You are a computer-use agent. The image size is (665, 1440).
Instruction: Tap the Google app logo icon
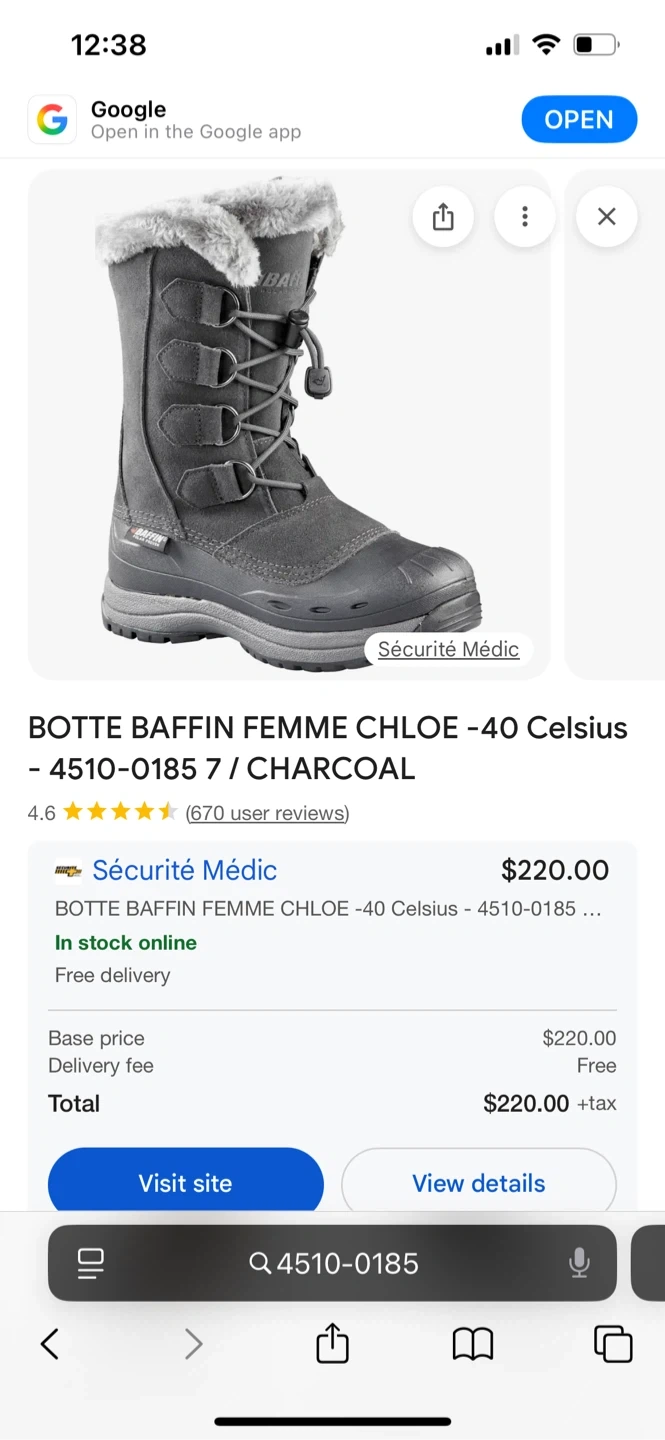52,121
